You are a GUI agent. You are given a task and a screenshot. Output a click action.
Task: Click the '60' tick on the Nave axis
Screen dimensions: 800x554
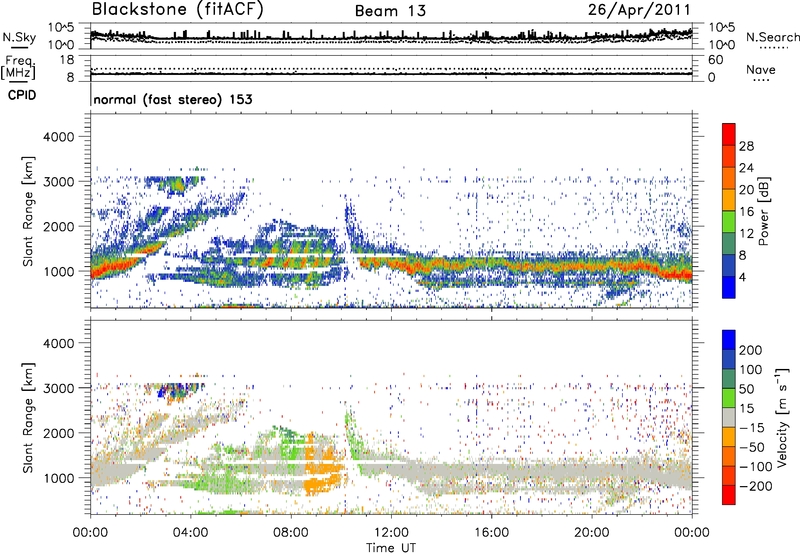pyautogui.click(x=716, y=60)
